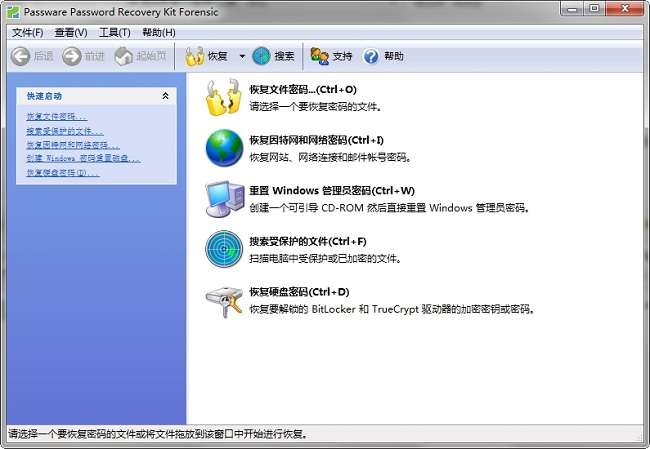This screenshot has height=449, width=650.
Task: Click the Passware app icon in title bar
Action: (13, 12)
